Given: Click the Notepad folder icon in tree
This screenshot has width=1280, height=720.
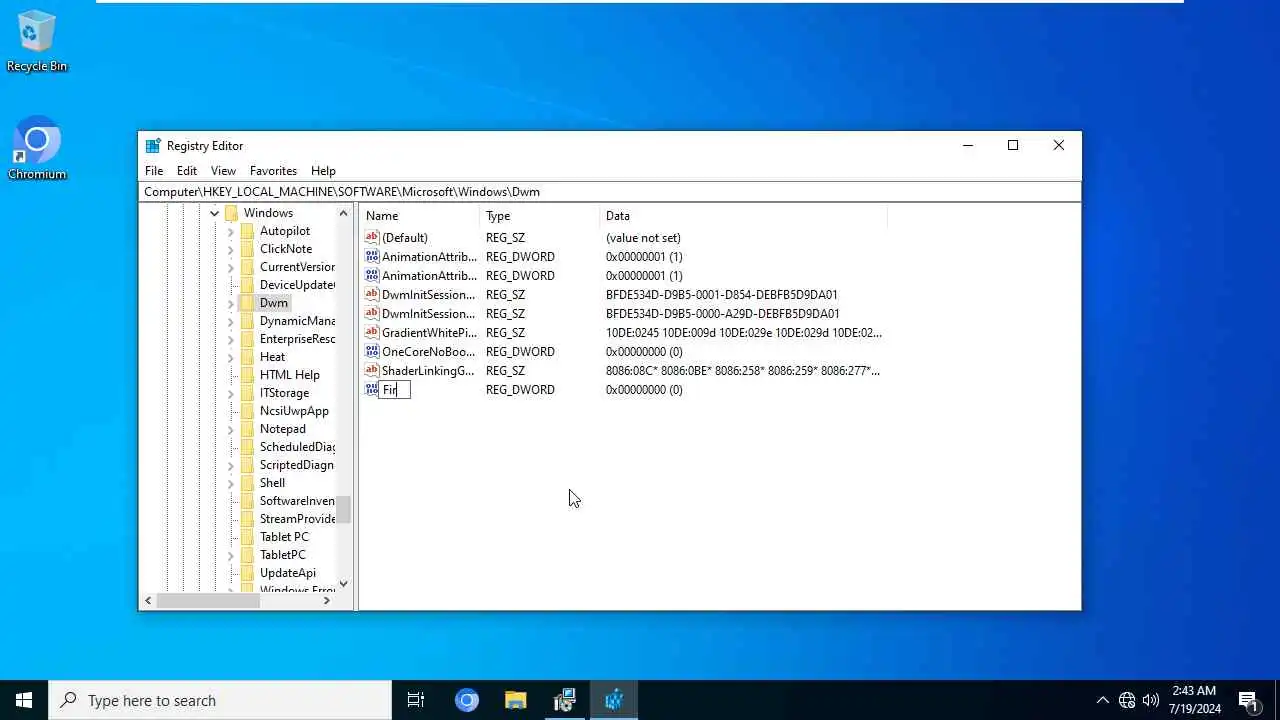Looking at the screenshot, I should 248,429.
